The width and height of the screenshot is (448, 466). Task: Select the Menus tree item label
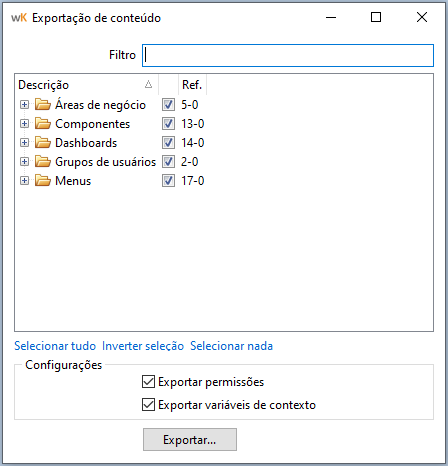(73, 181)
